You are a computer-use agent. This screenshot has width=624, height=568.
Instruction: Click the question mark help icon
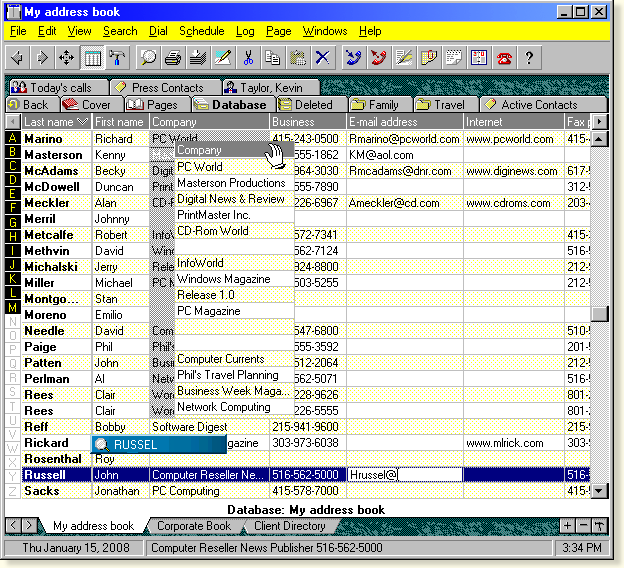coord(529,58)
